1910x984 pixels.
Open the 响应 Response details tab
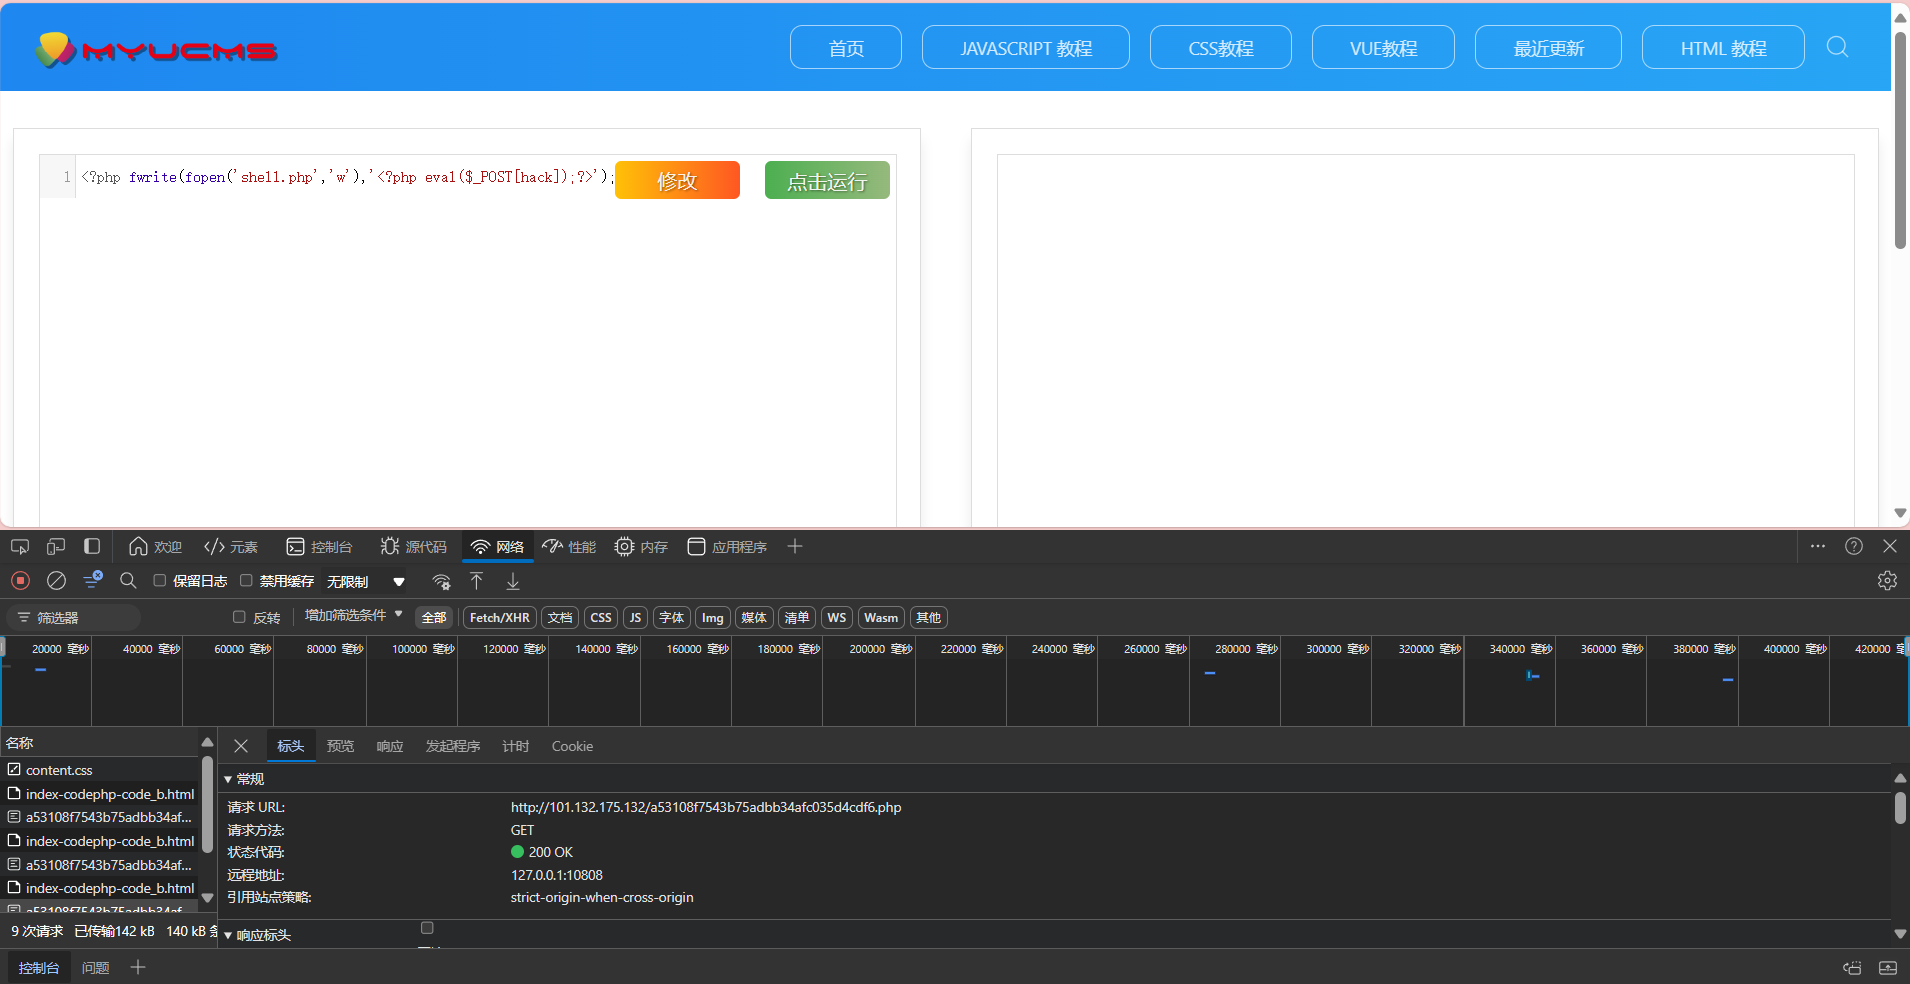tap(390, 746)
